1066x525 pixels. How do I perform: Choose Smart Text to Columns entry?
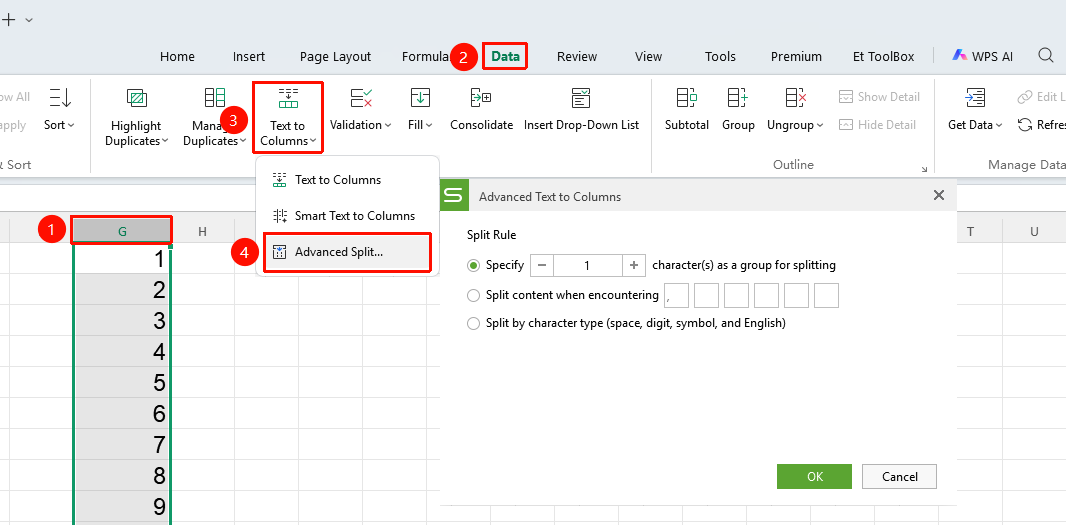click(x=347, y=216)
